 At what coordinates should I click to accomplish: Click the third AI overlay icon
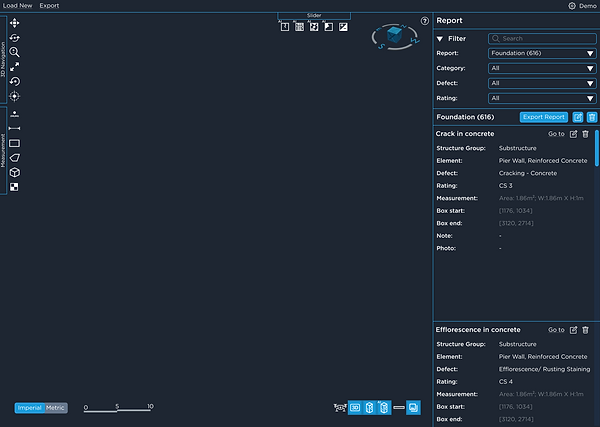point(314,27)
